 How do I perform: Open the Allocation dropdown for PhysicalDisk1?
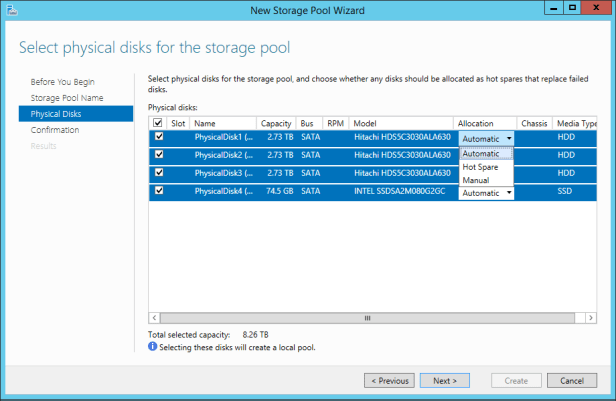click(x=509, y=139)
